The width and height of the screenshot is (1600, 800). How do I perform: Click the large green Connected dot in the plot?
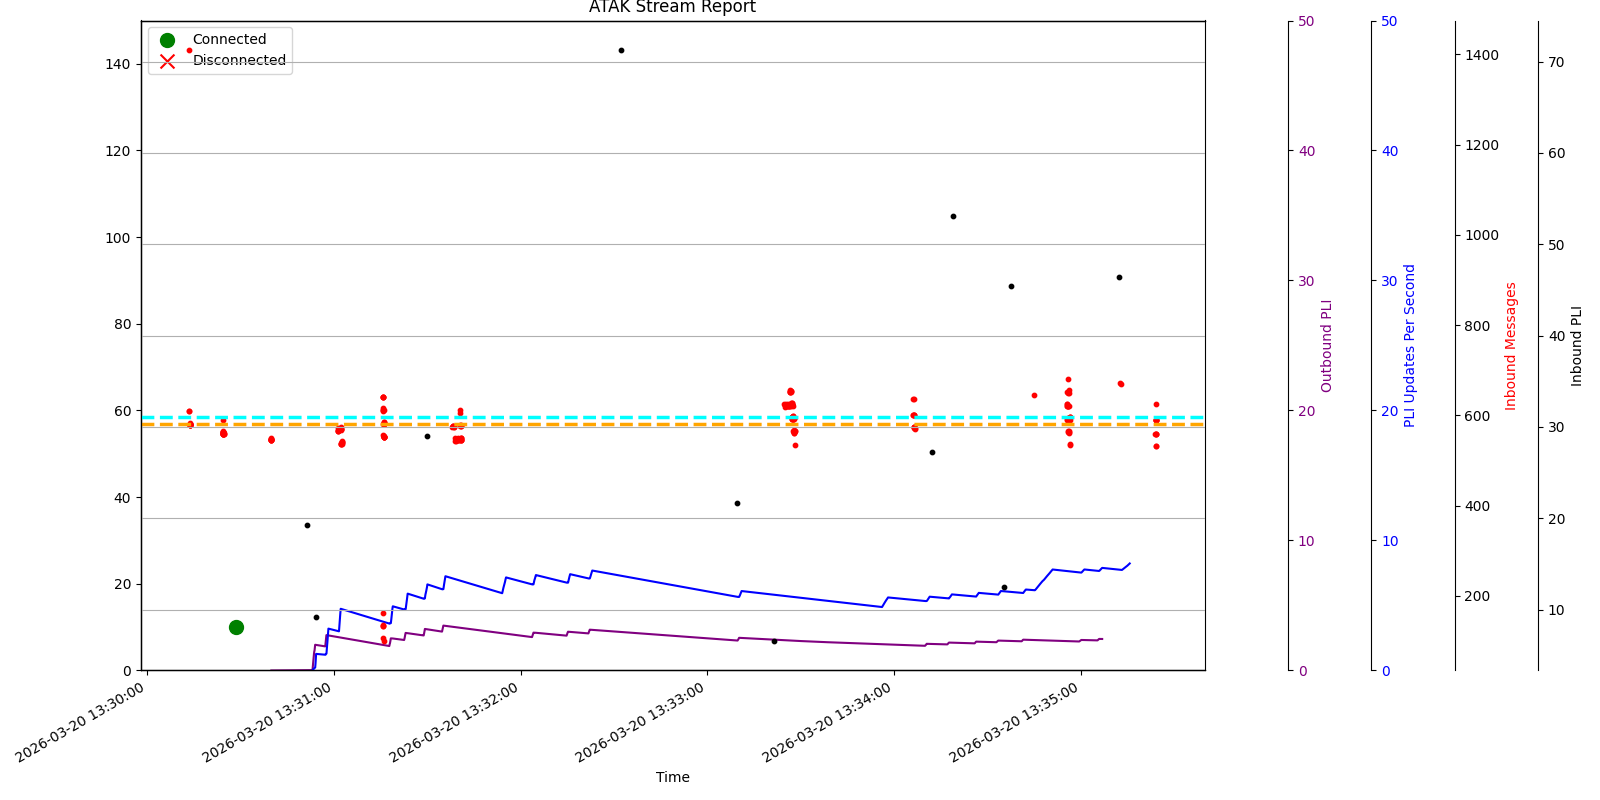236,627
